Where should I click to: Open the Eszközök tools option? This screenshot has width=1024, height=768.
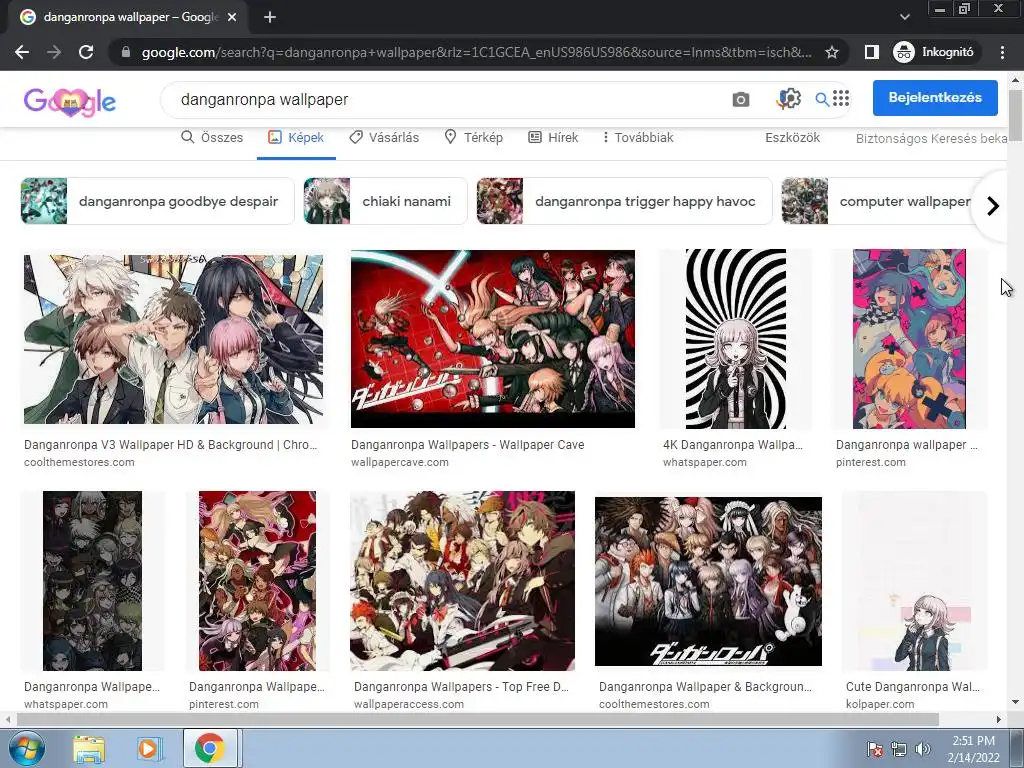[x=792, y=138]
